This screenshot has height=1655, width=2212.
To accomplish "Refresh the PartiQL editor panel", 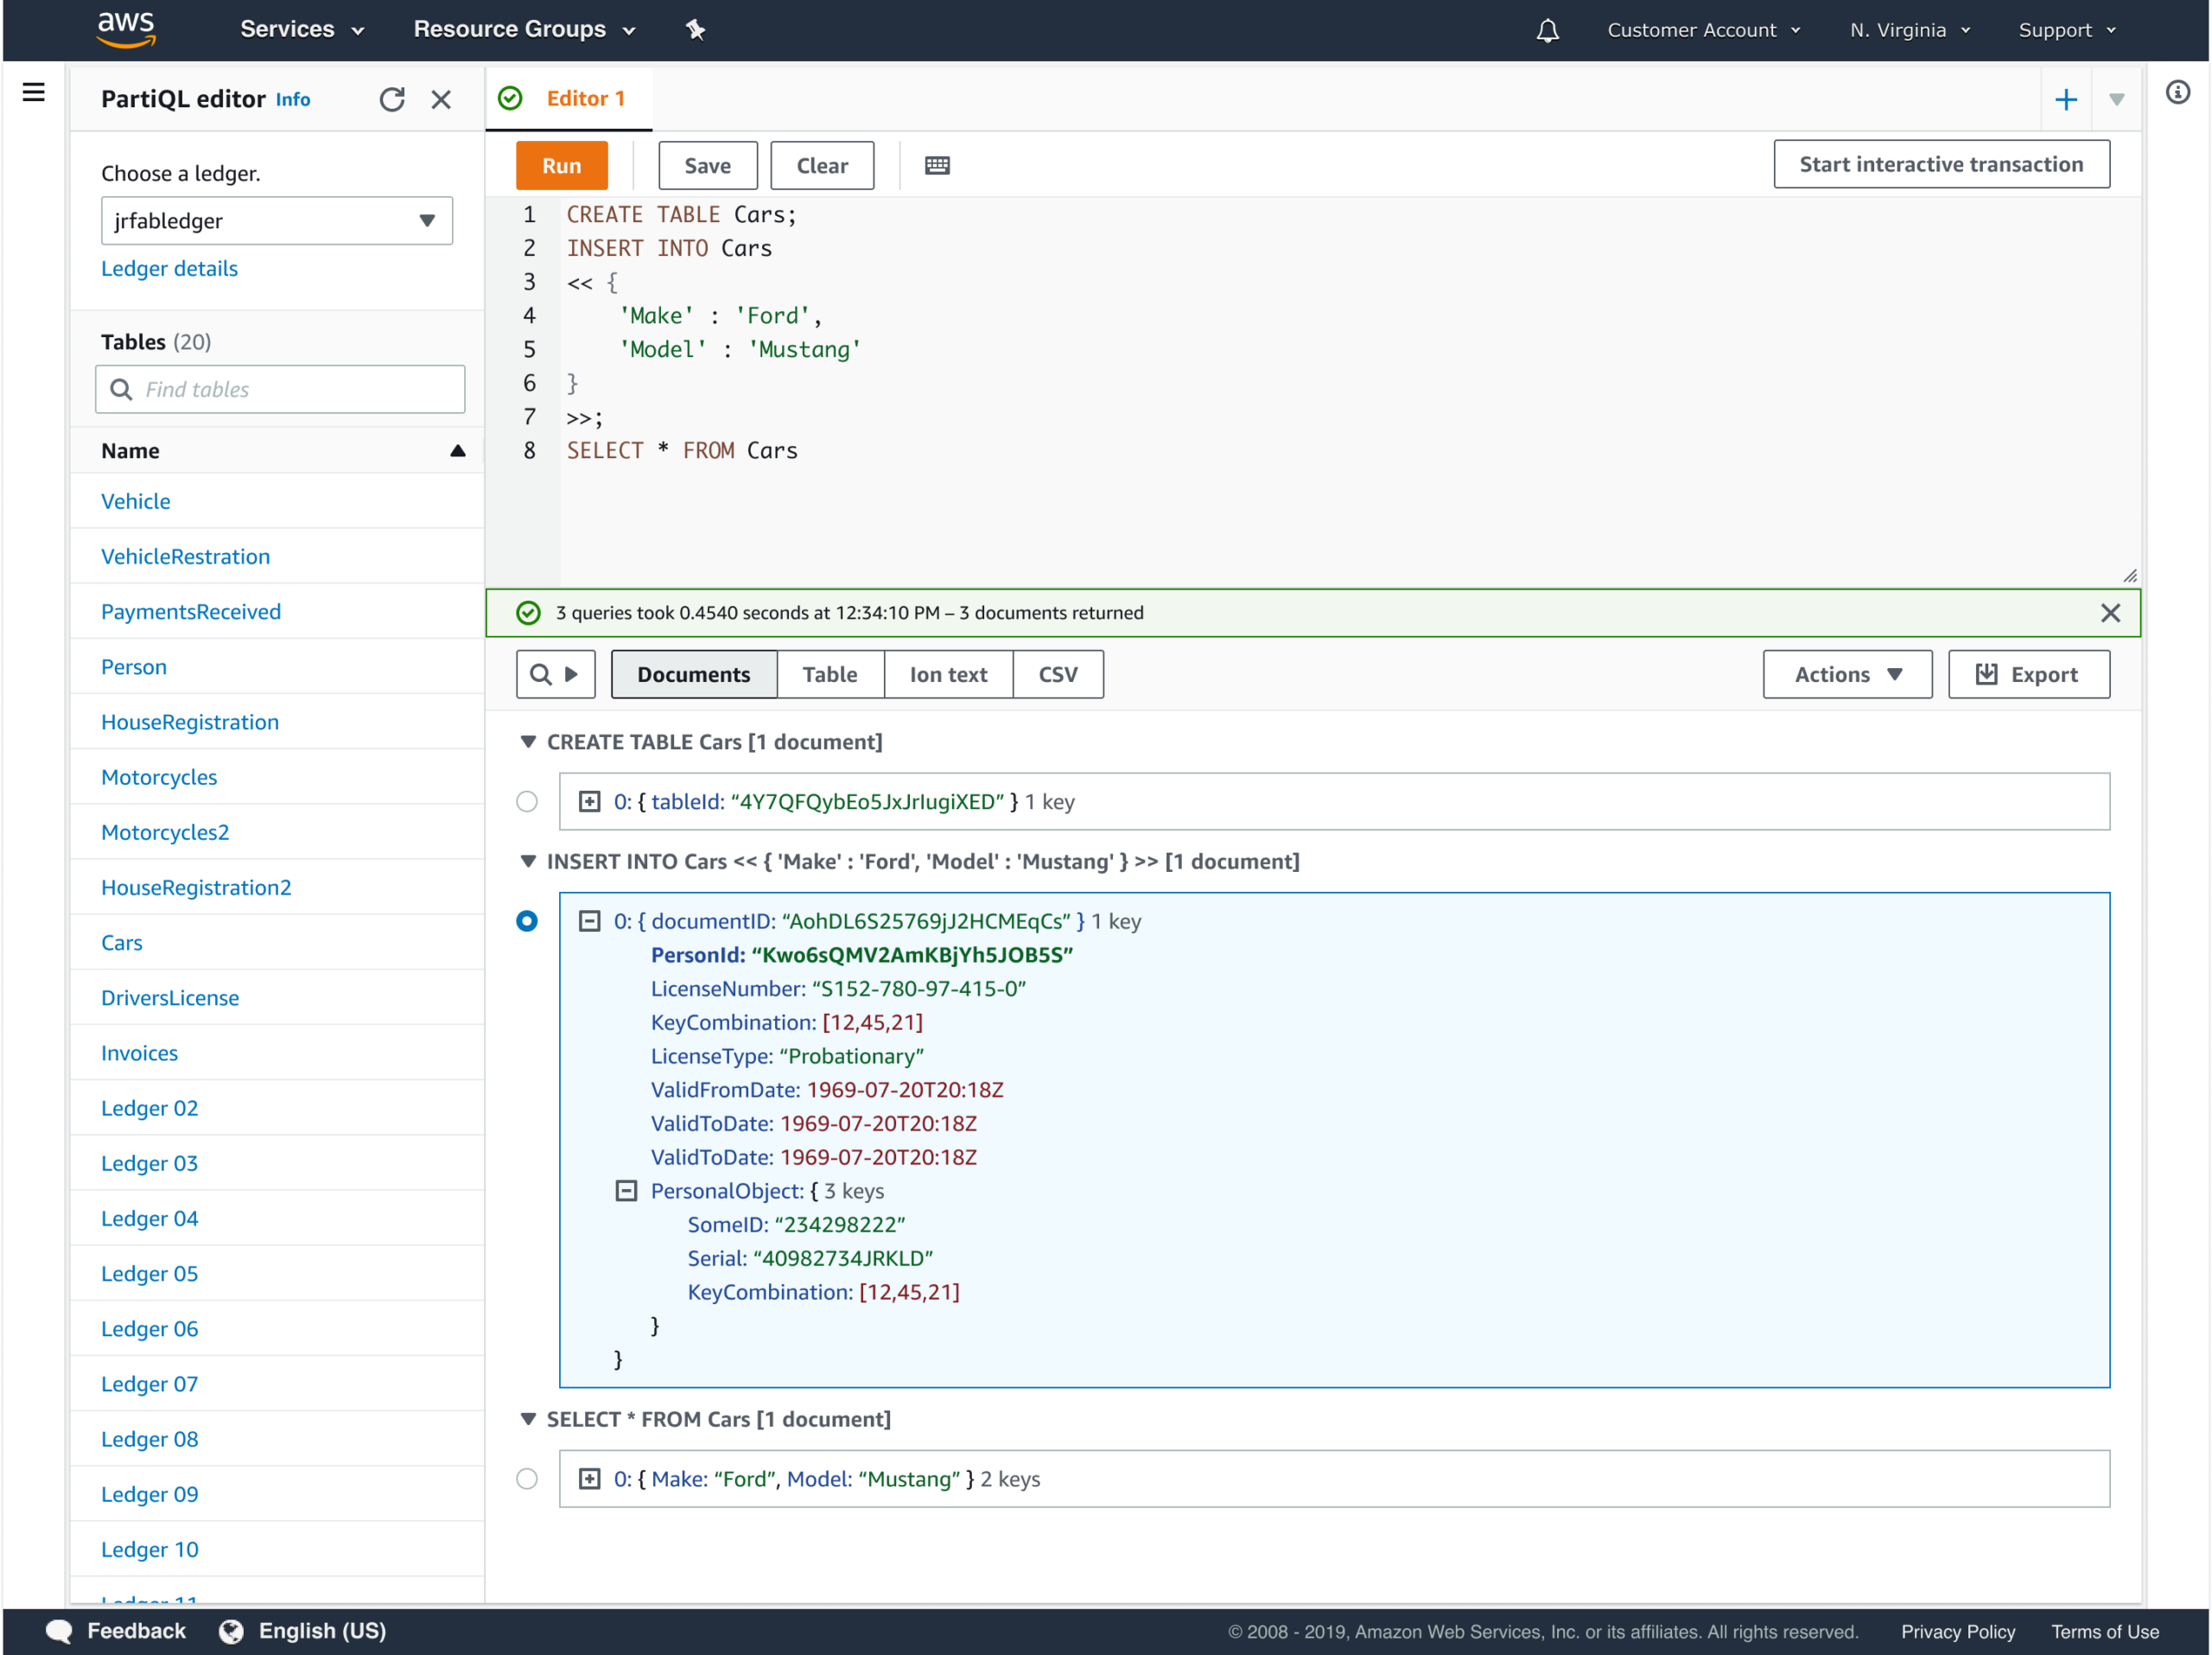I will tap(393, 100).
